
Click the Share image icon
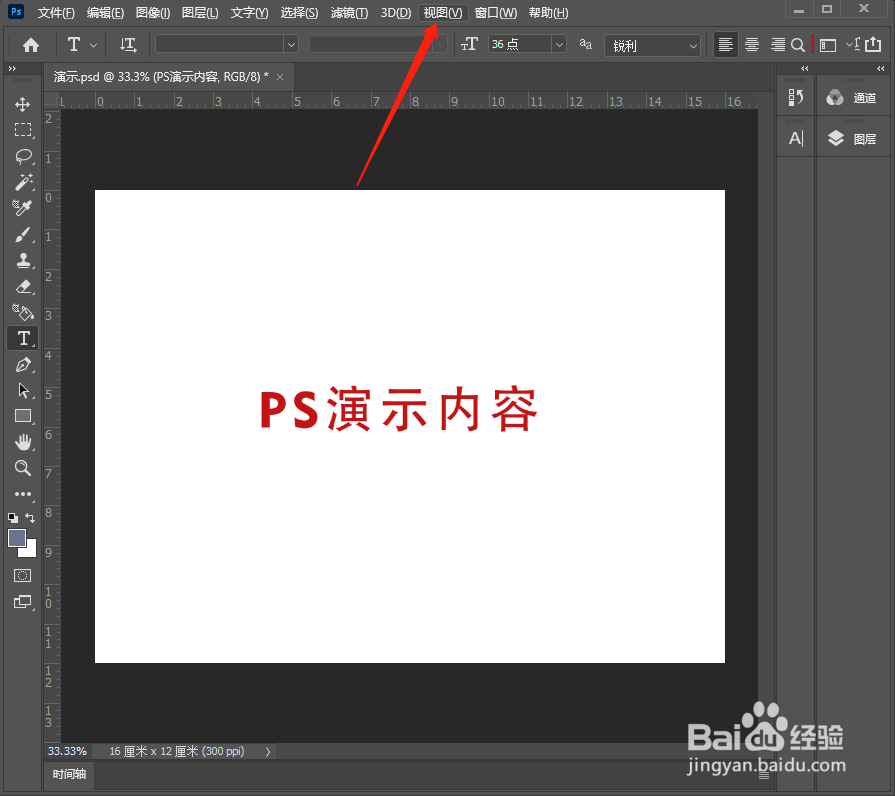click(873, 44)
